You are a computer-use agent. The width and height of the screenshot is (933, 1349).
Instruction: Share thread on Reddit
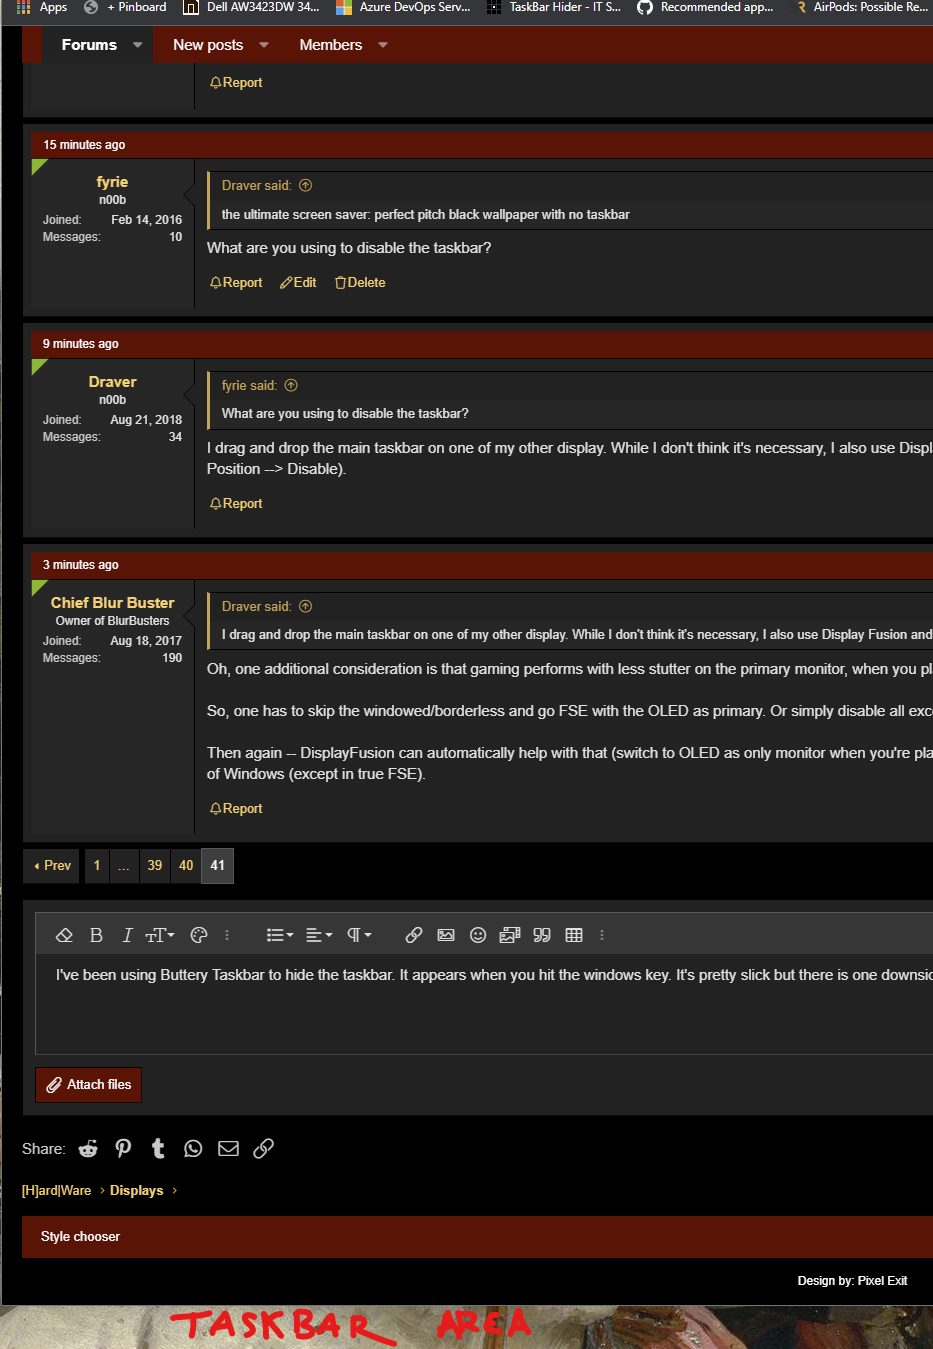88,1148
